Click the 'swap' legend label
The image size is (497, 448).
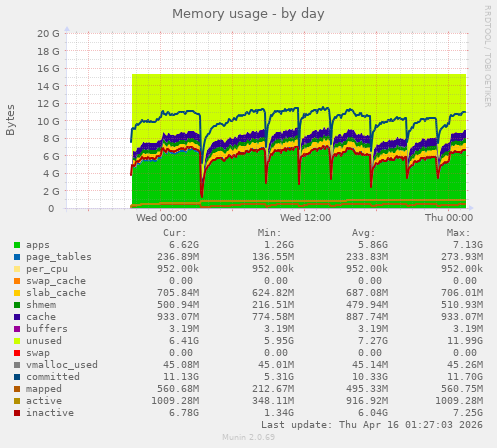[x=38, y=353]
